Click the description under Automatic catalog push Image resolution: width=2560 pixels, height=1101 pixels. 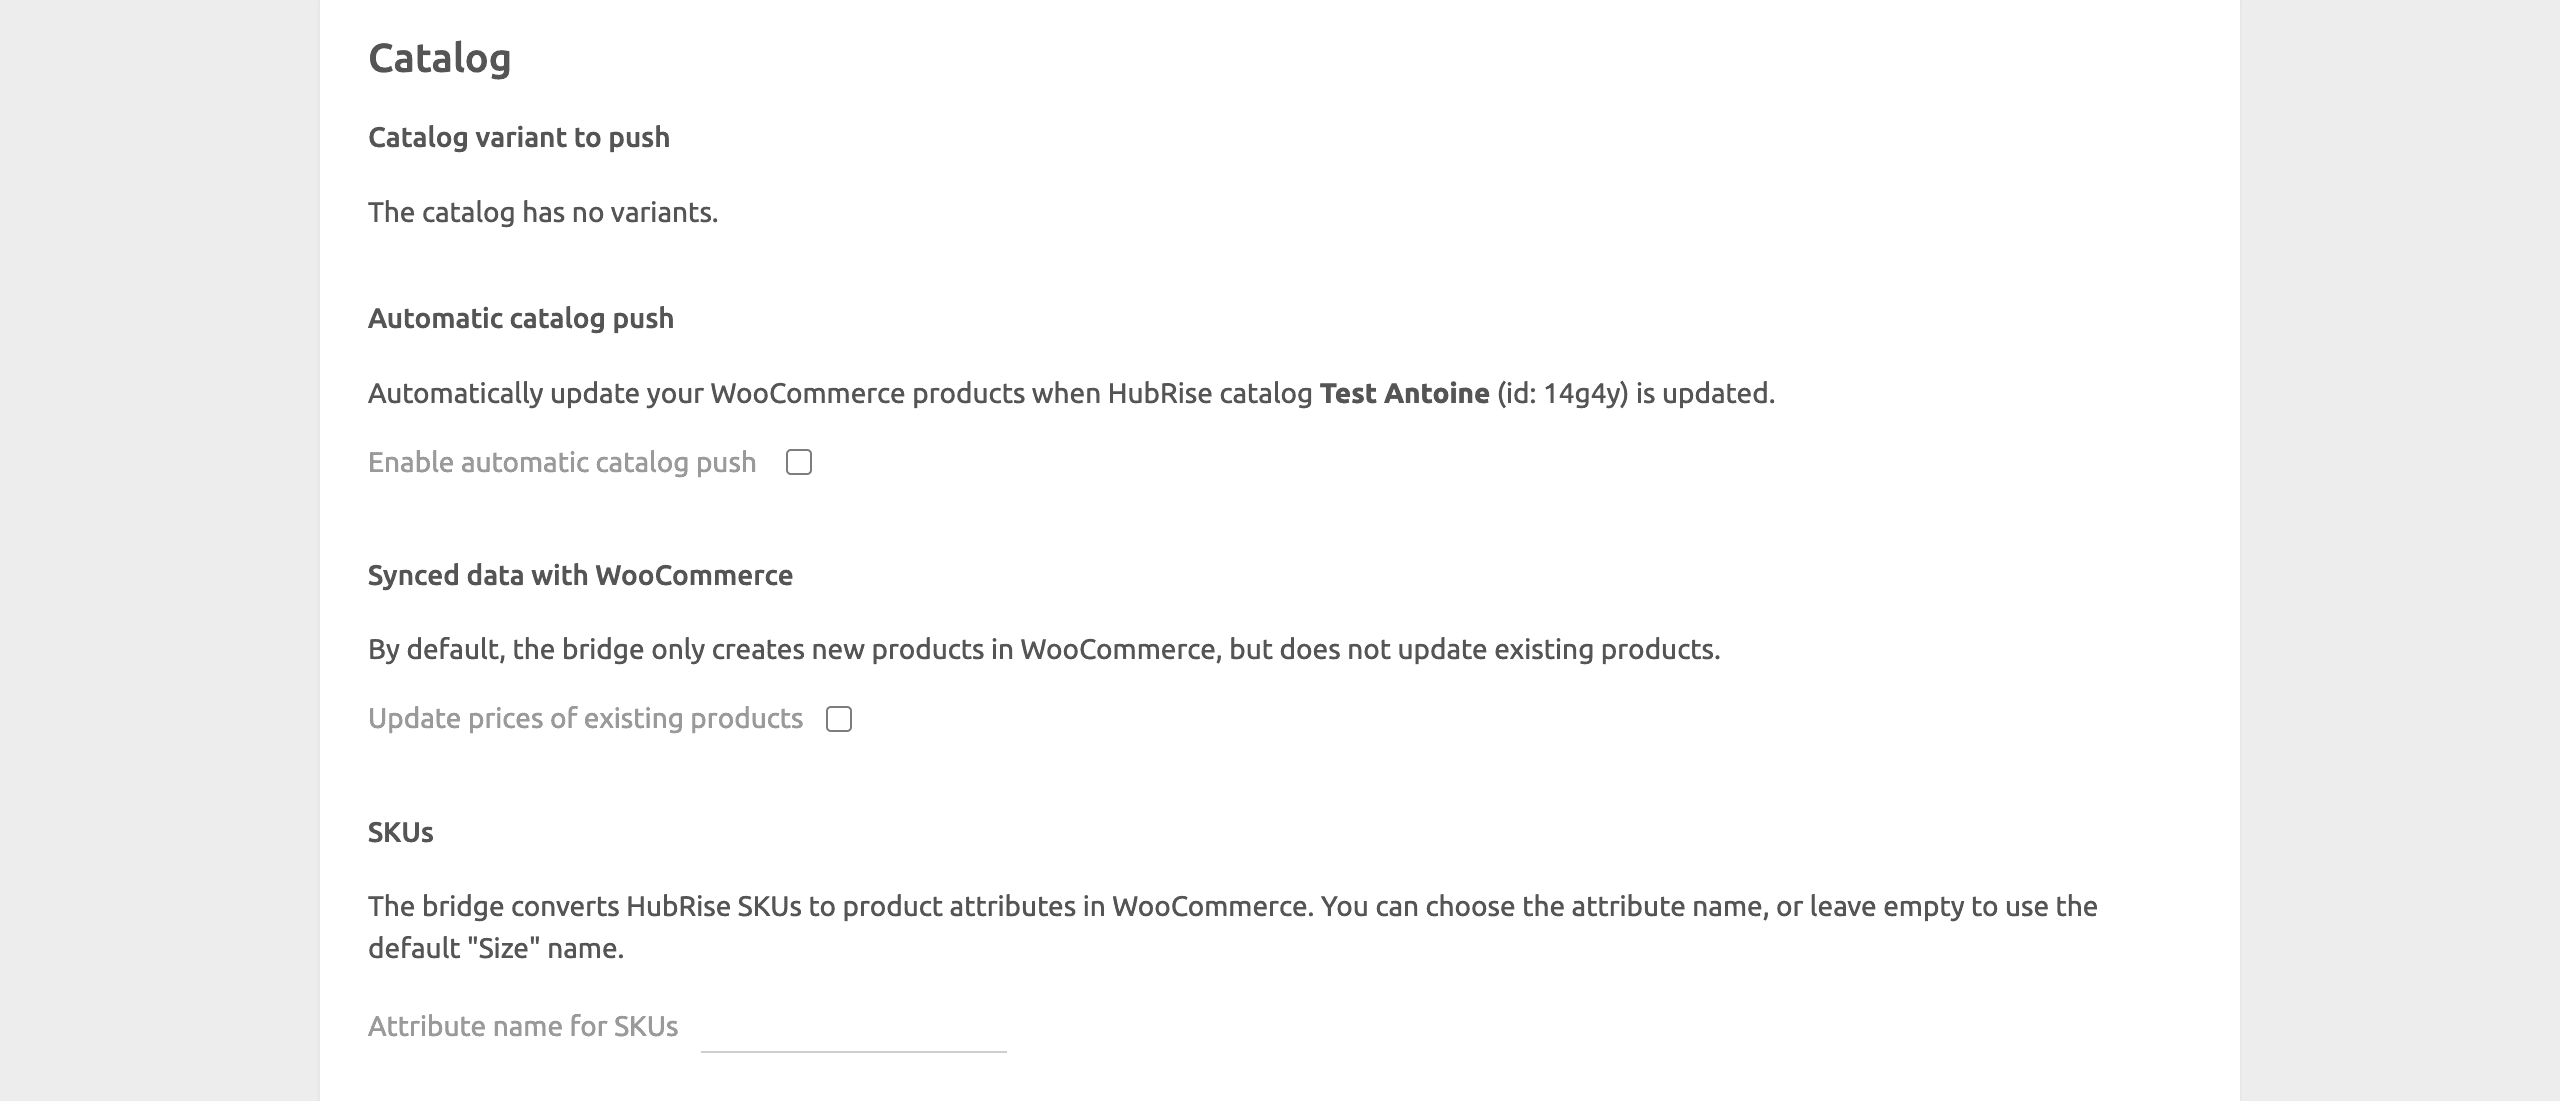[1070, 393]
